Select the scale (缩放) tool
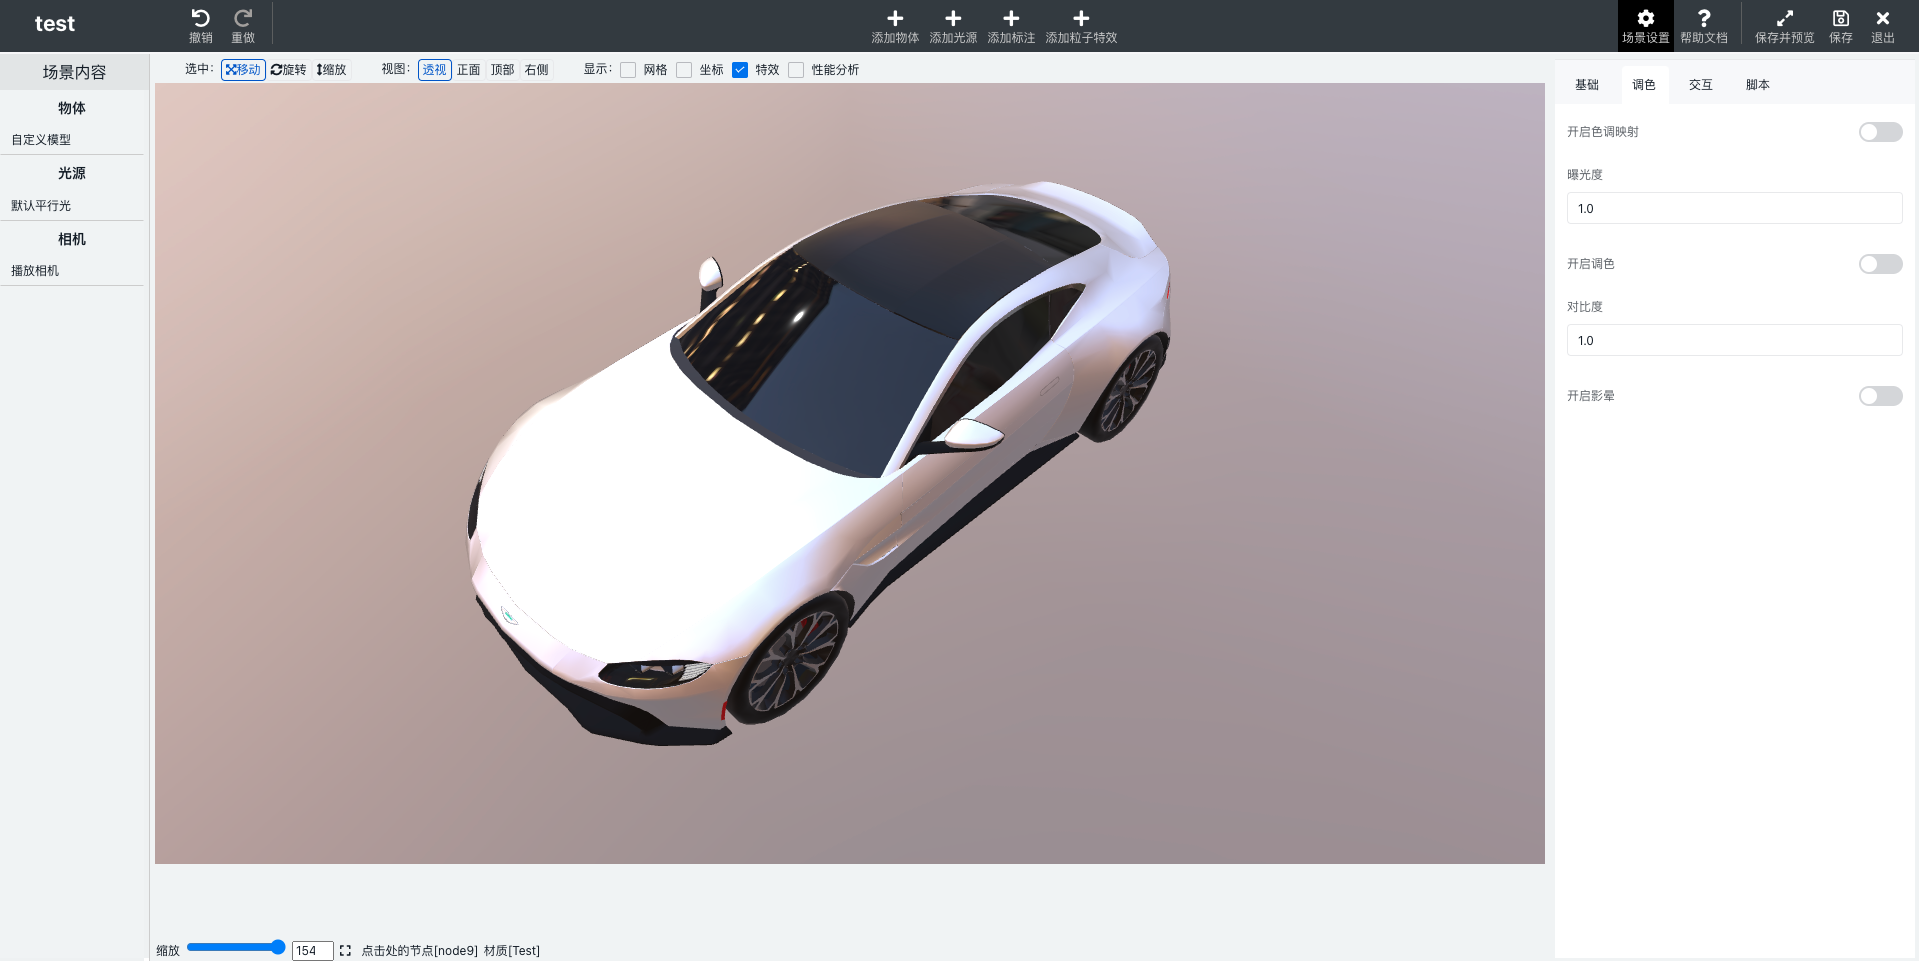Screen dimensions: 1919x961 coord(331,70)
